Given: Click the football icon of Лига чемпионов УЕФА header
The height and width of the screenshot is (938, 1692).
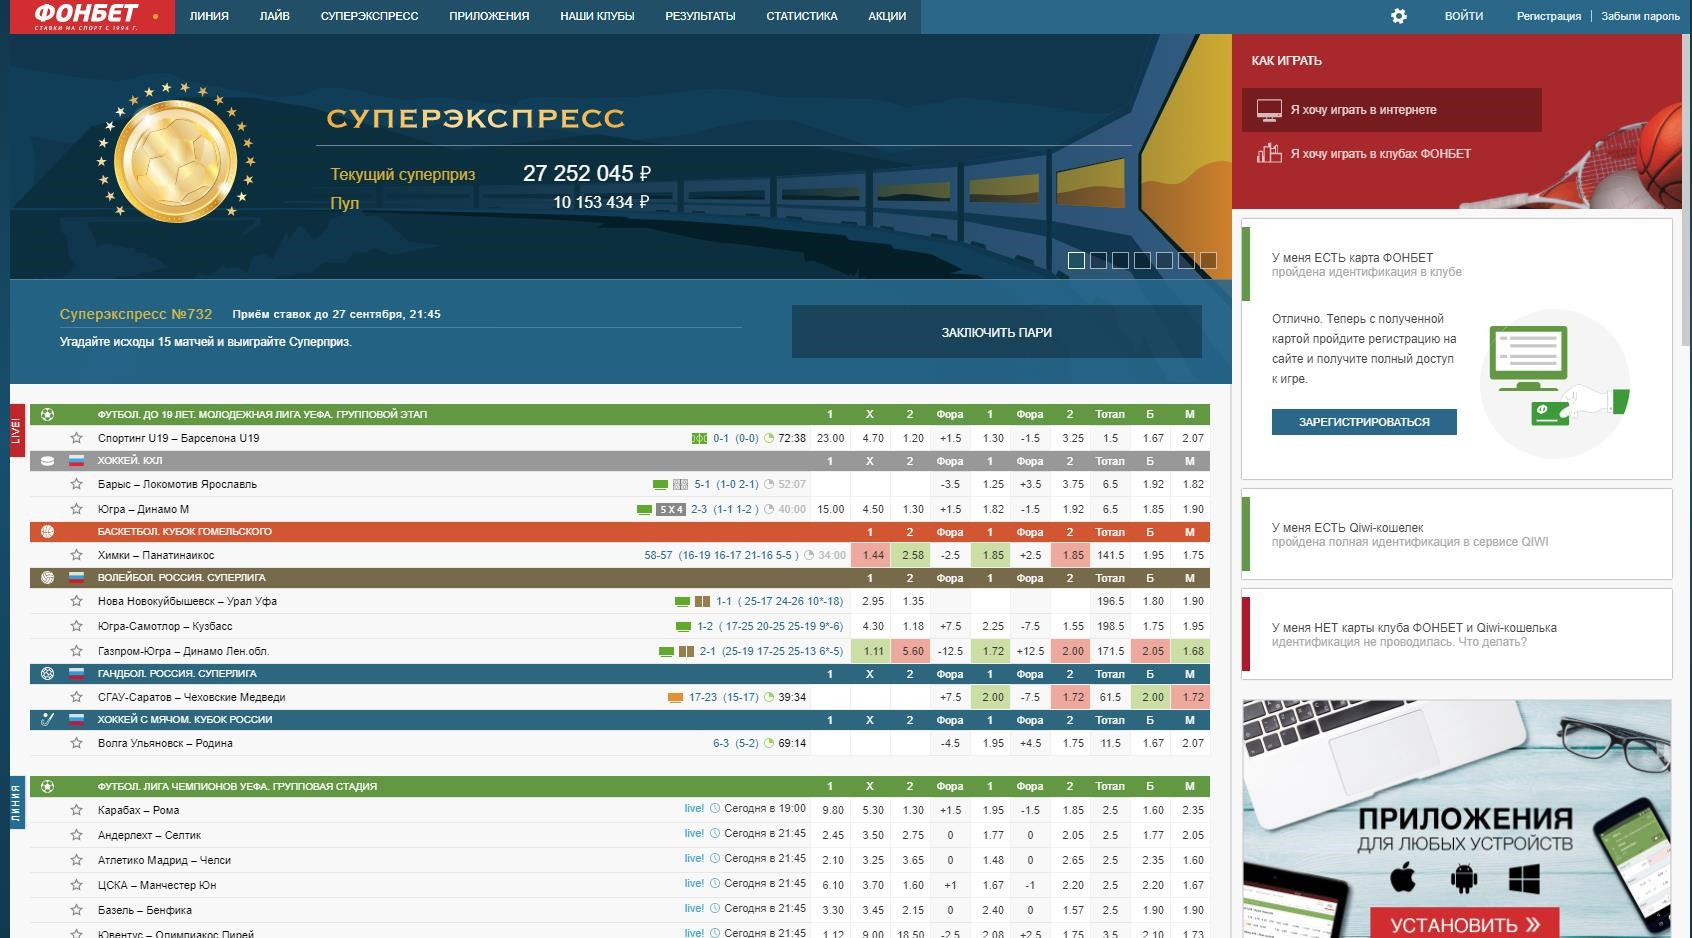Looking at the screenshot, I should click(x=47, y=787).
